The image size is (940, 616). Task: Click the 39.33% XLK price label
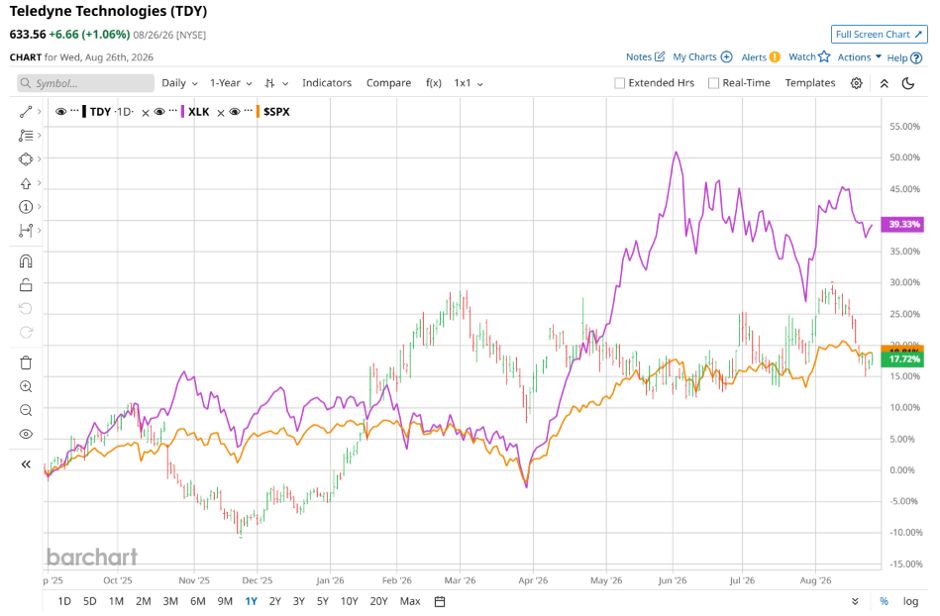point(902,225)
